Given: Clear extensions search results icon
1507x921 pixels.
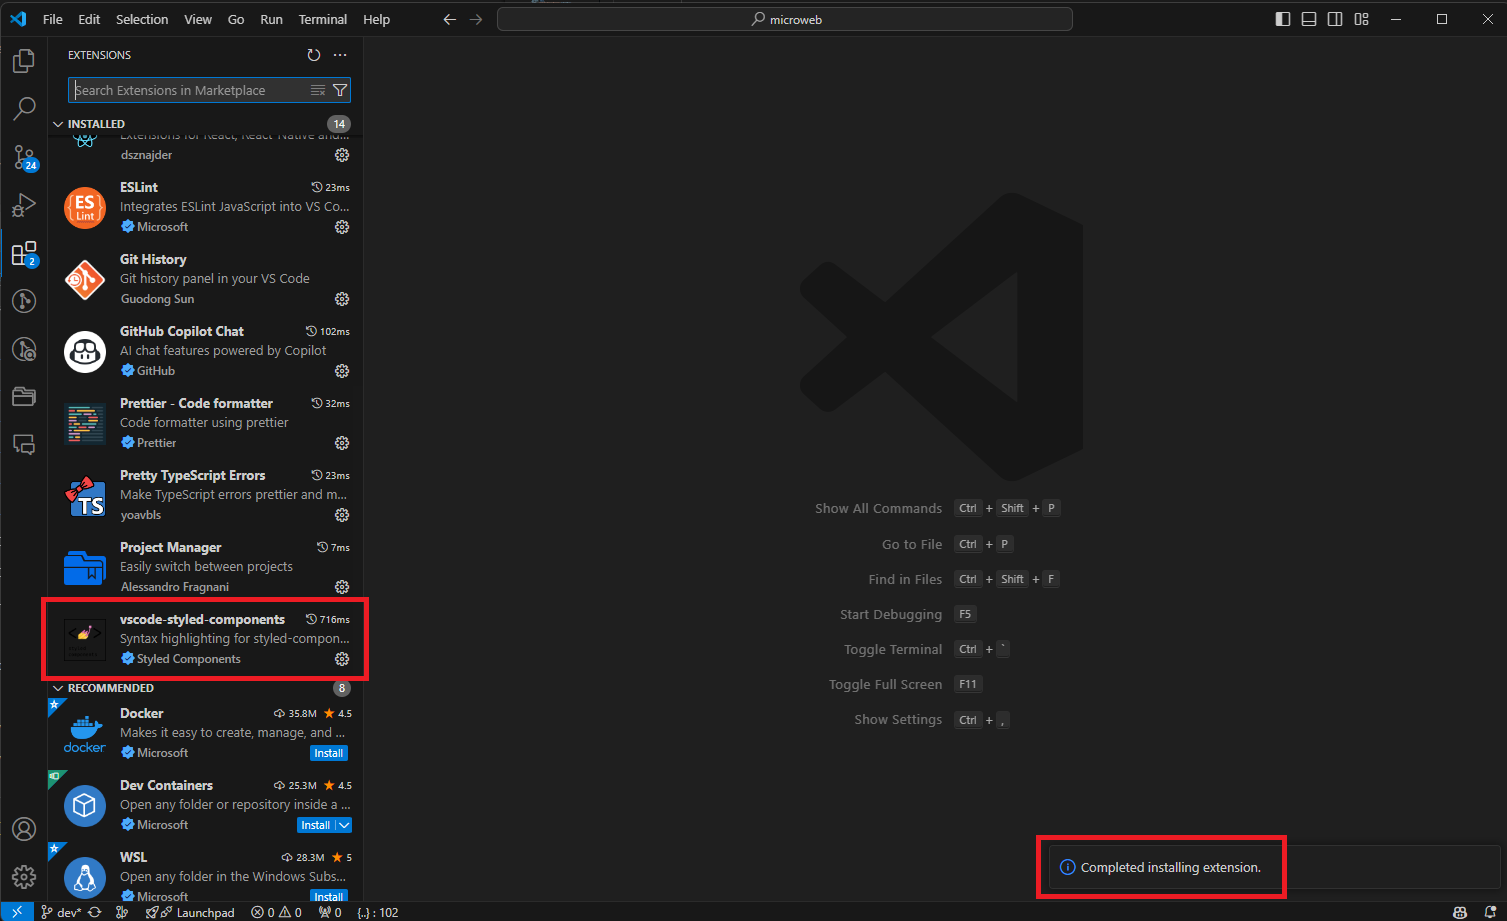Looking at the screenshot, I should point(318,90).
